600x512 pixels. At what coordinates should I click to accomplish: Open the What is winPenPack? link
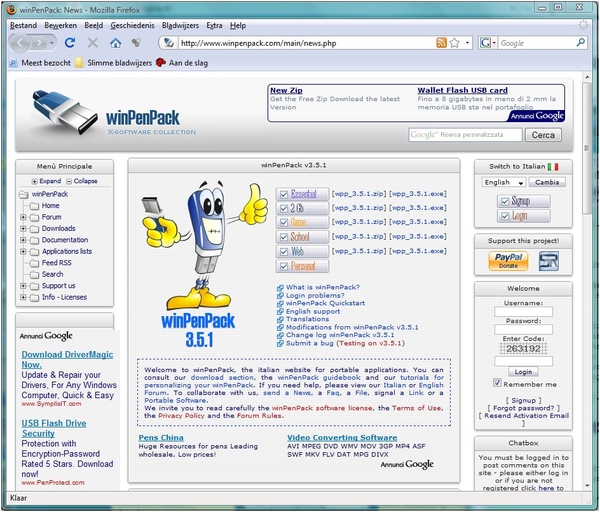tap(323, 287)
